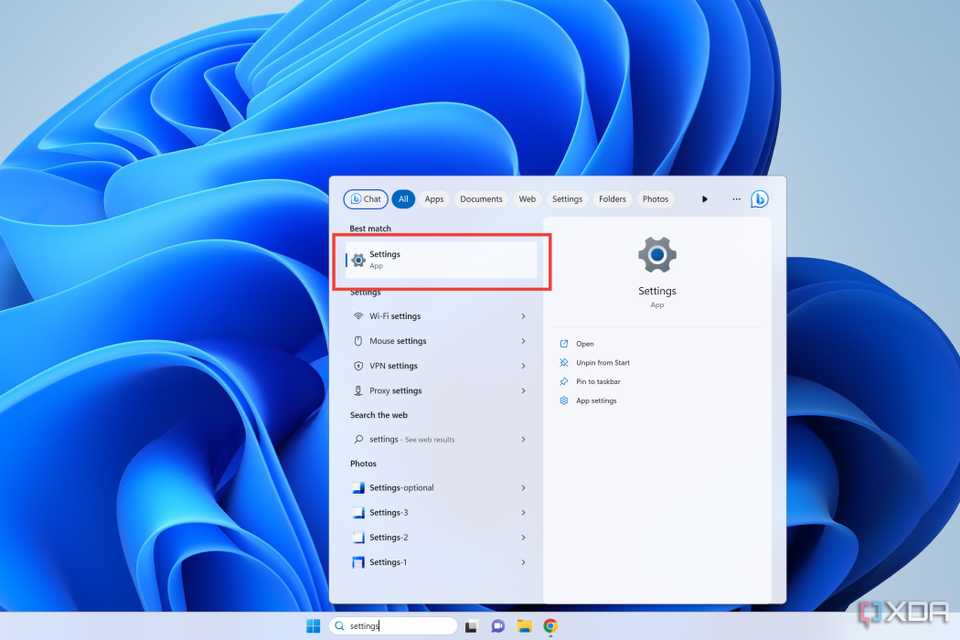The image size is (960, 640).
Task: Open Google Chrome from the taskbar
Action: tap(550, 625)
